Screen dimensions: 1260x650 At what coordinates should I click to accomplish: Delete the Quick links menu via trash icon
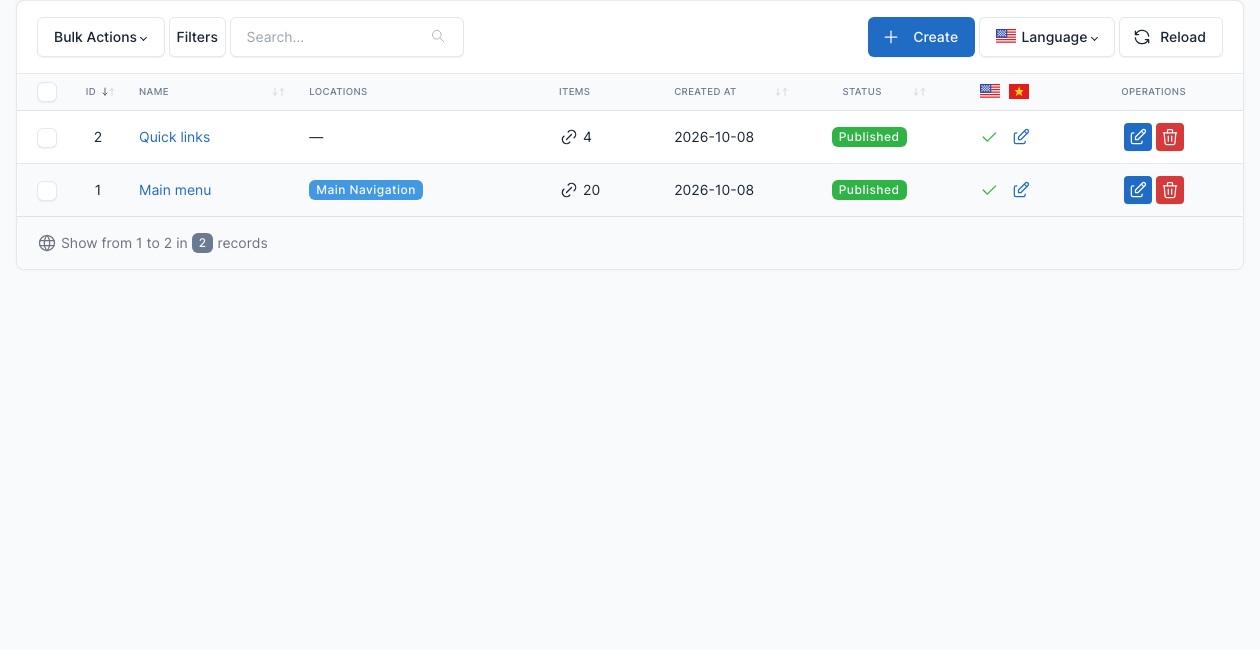1170,137
